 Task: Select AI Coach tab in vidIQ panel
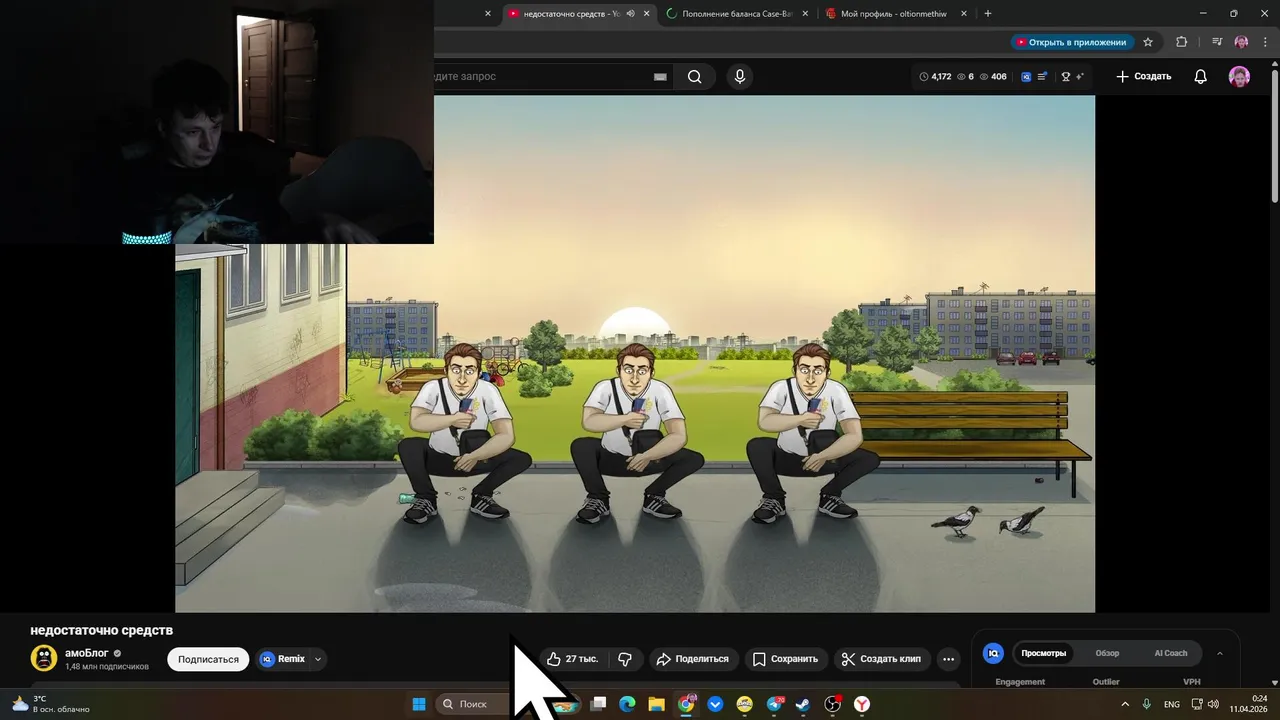click(x=1171, y=653)
